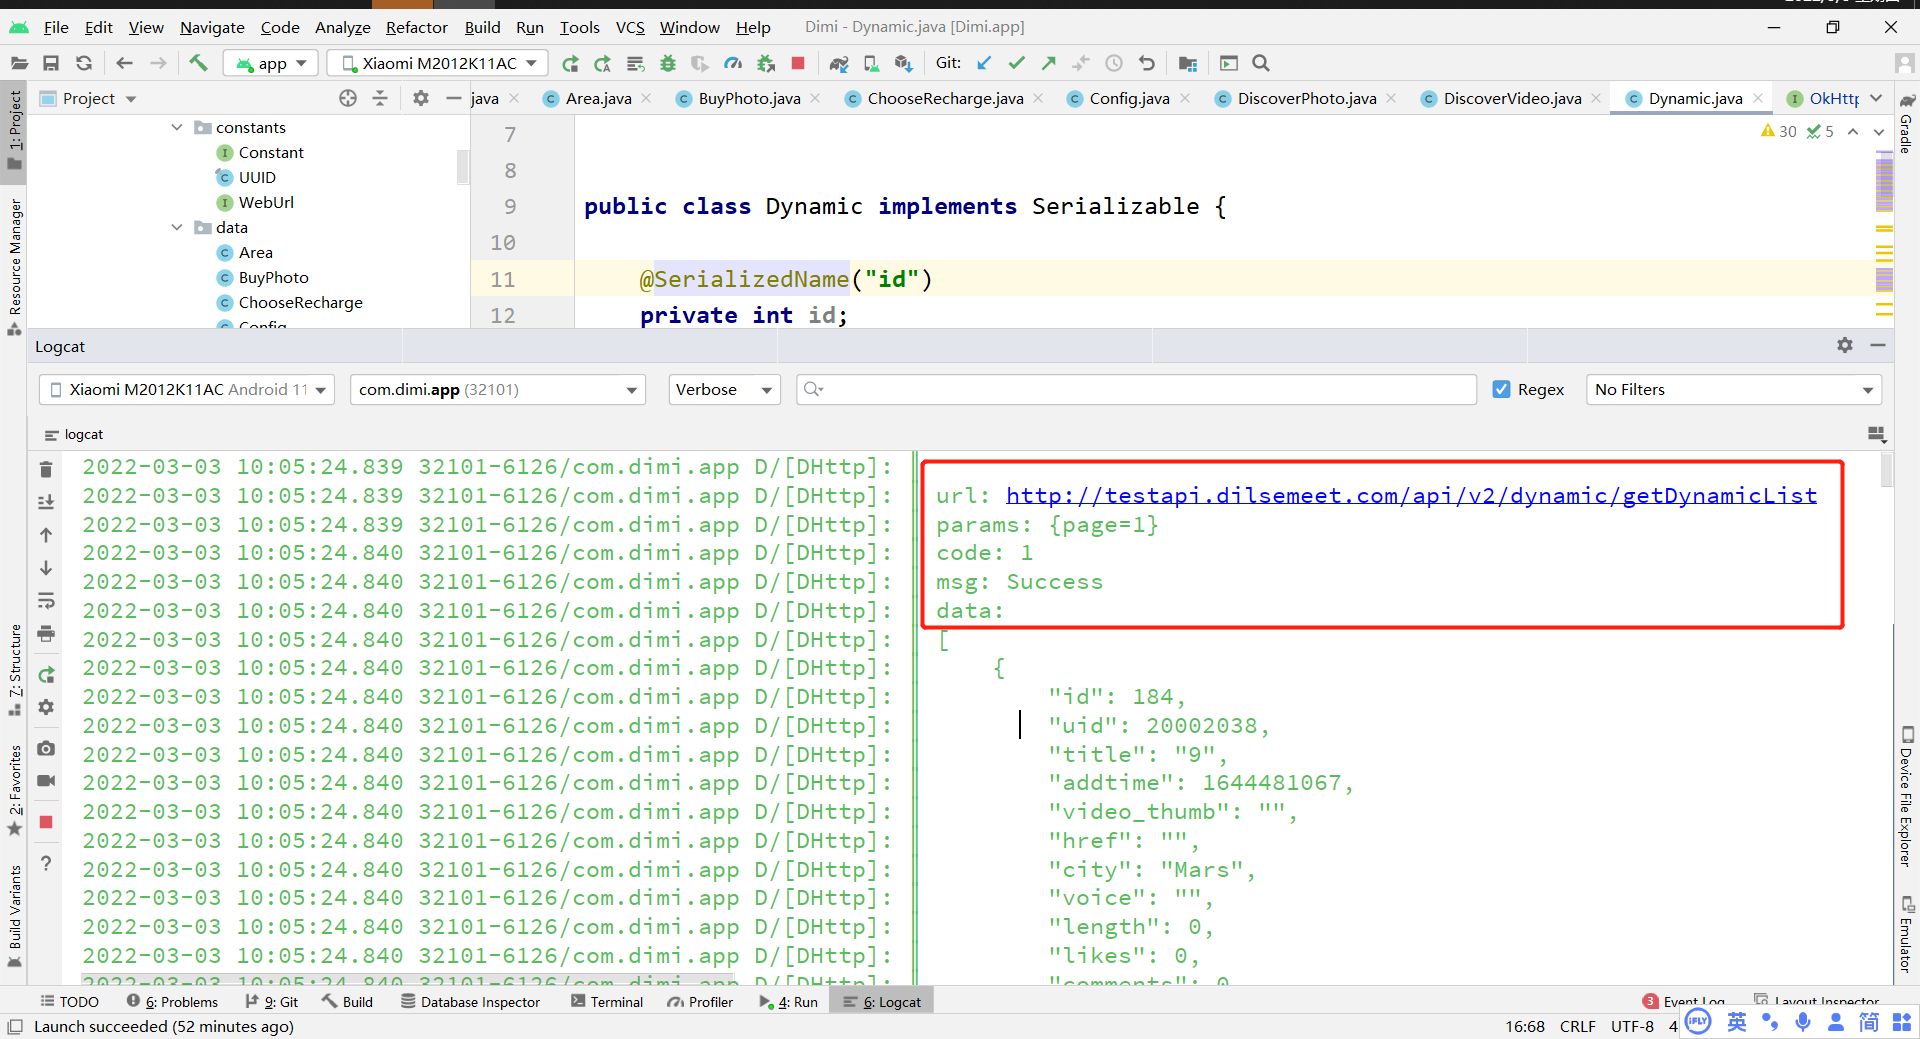This screenshot has height=1039, width=1920.
Task: Open the VCS menu
Action: click(630, 27)
